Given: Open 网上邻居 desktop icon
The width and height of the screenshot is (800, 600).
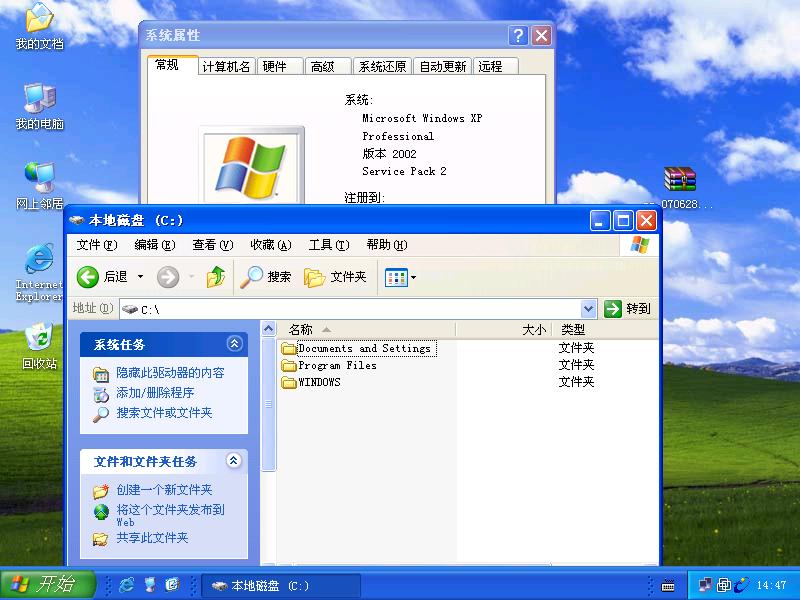Looking at the screenshot, I should [39, 186].
